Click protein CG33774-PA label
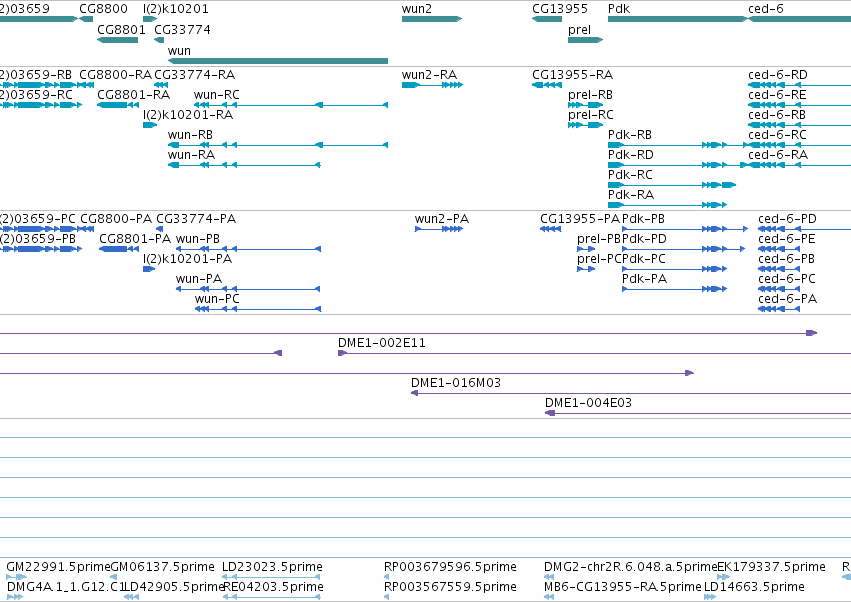This screenshot has height=602, width=851. (x=196, y=219)
